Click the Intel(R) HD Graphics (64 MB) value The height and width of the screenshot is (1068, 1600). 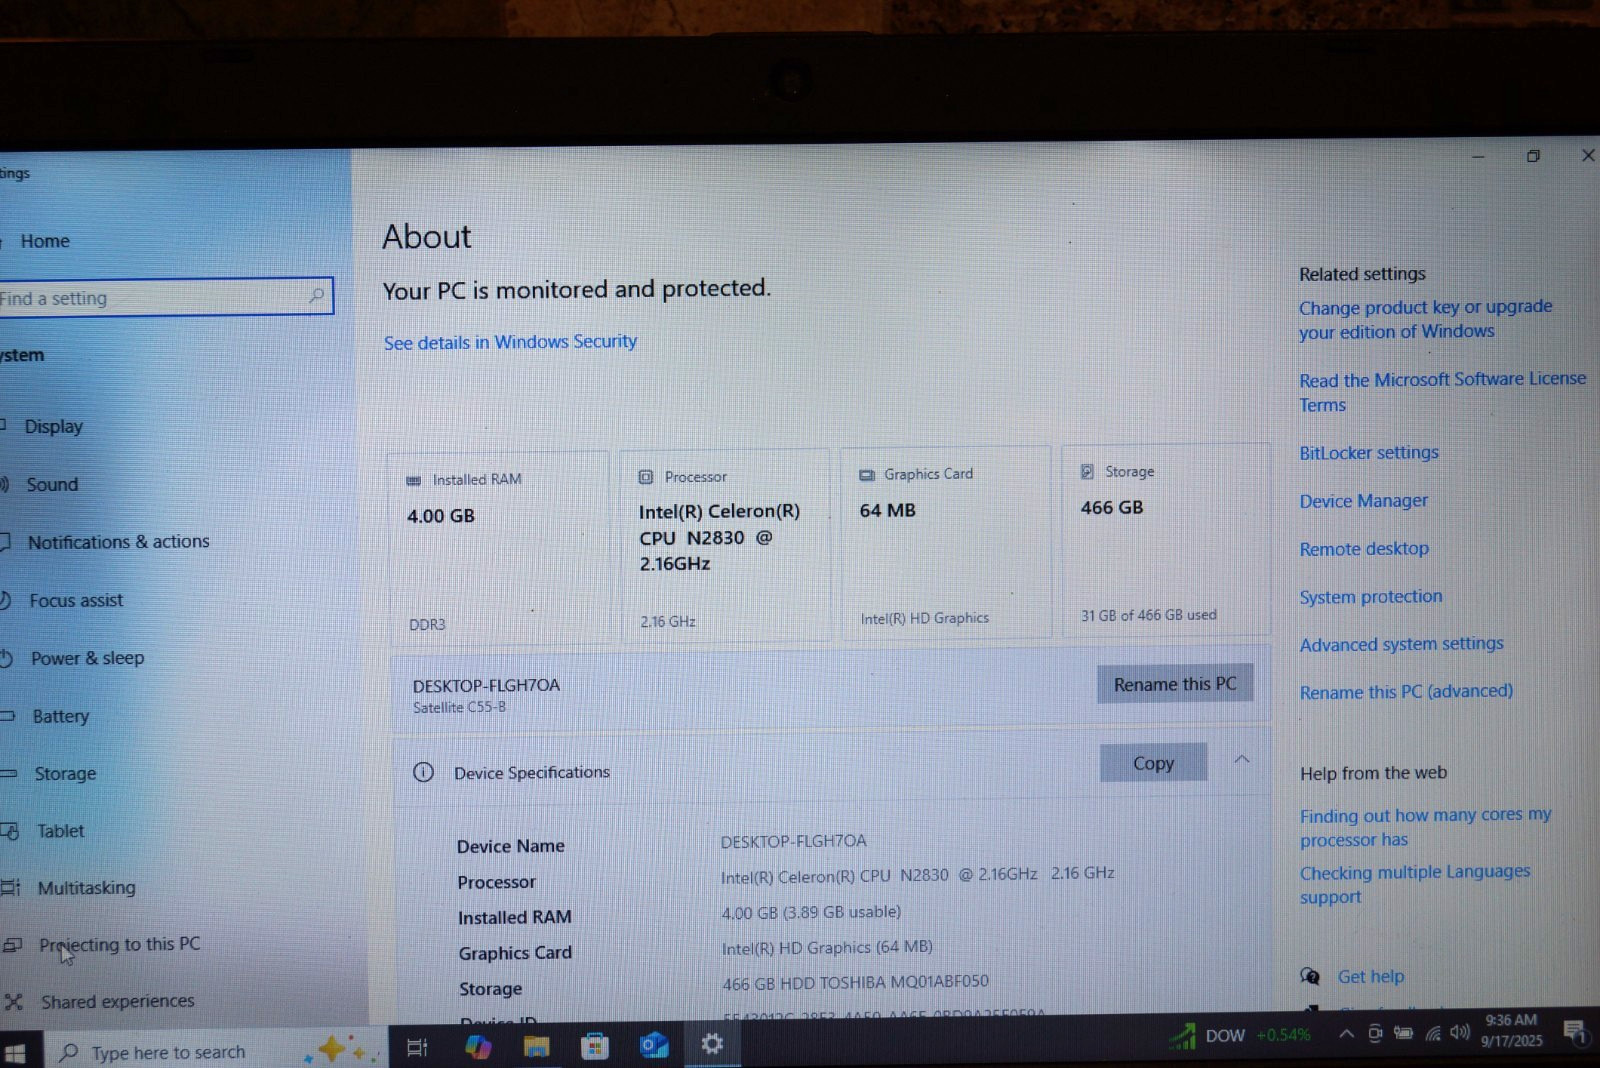[x=827, y=947]
